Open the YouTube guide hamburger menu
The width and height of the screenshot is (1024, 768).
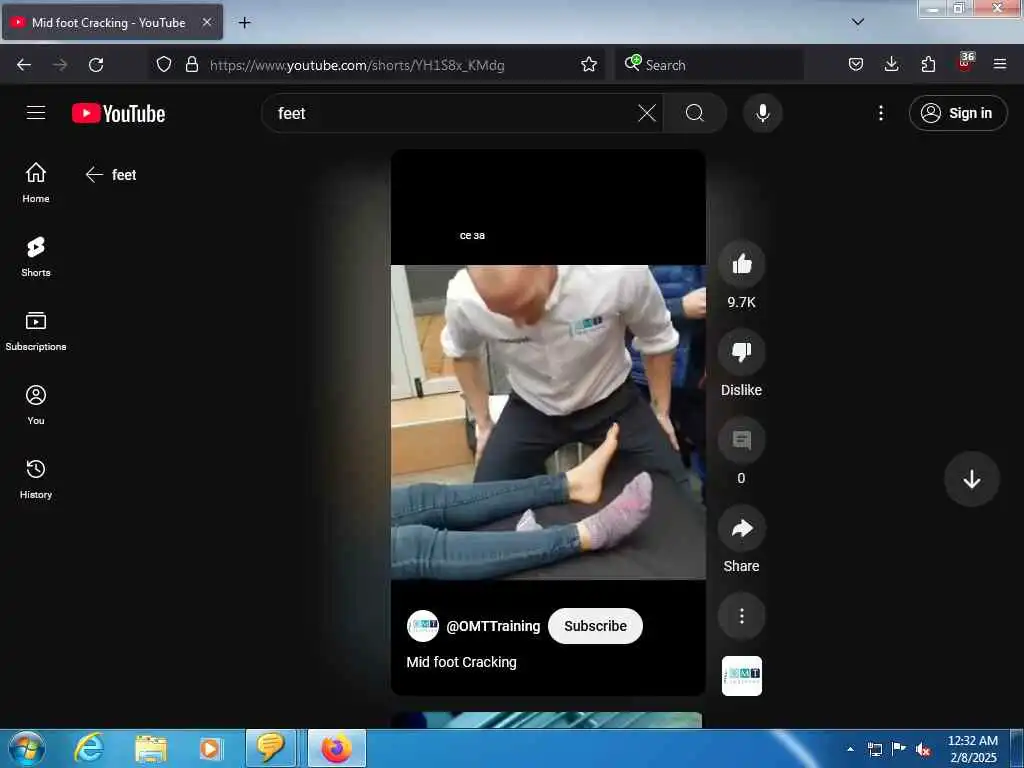36,113
